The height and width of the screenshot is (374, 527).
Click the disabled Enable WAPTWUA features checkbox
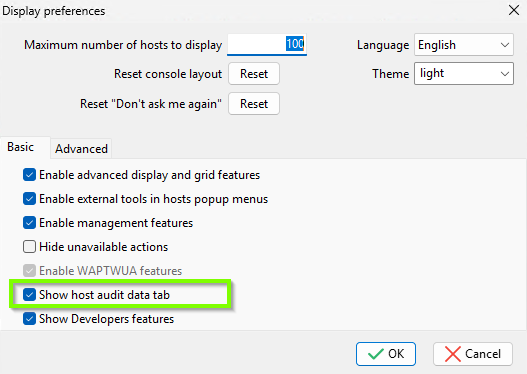29,271
